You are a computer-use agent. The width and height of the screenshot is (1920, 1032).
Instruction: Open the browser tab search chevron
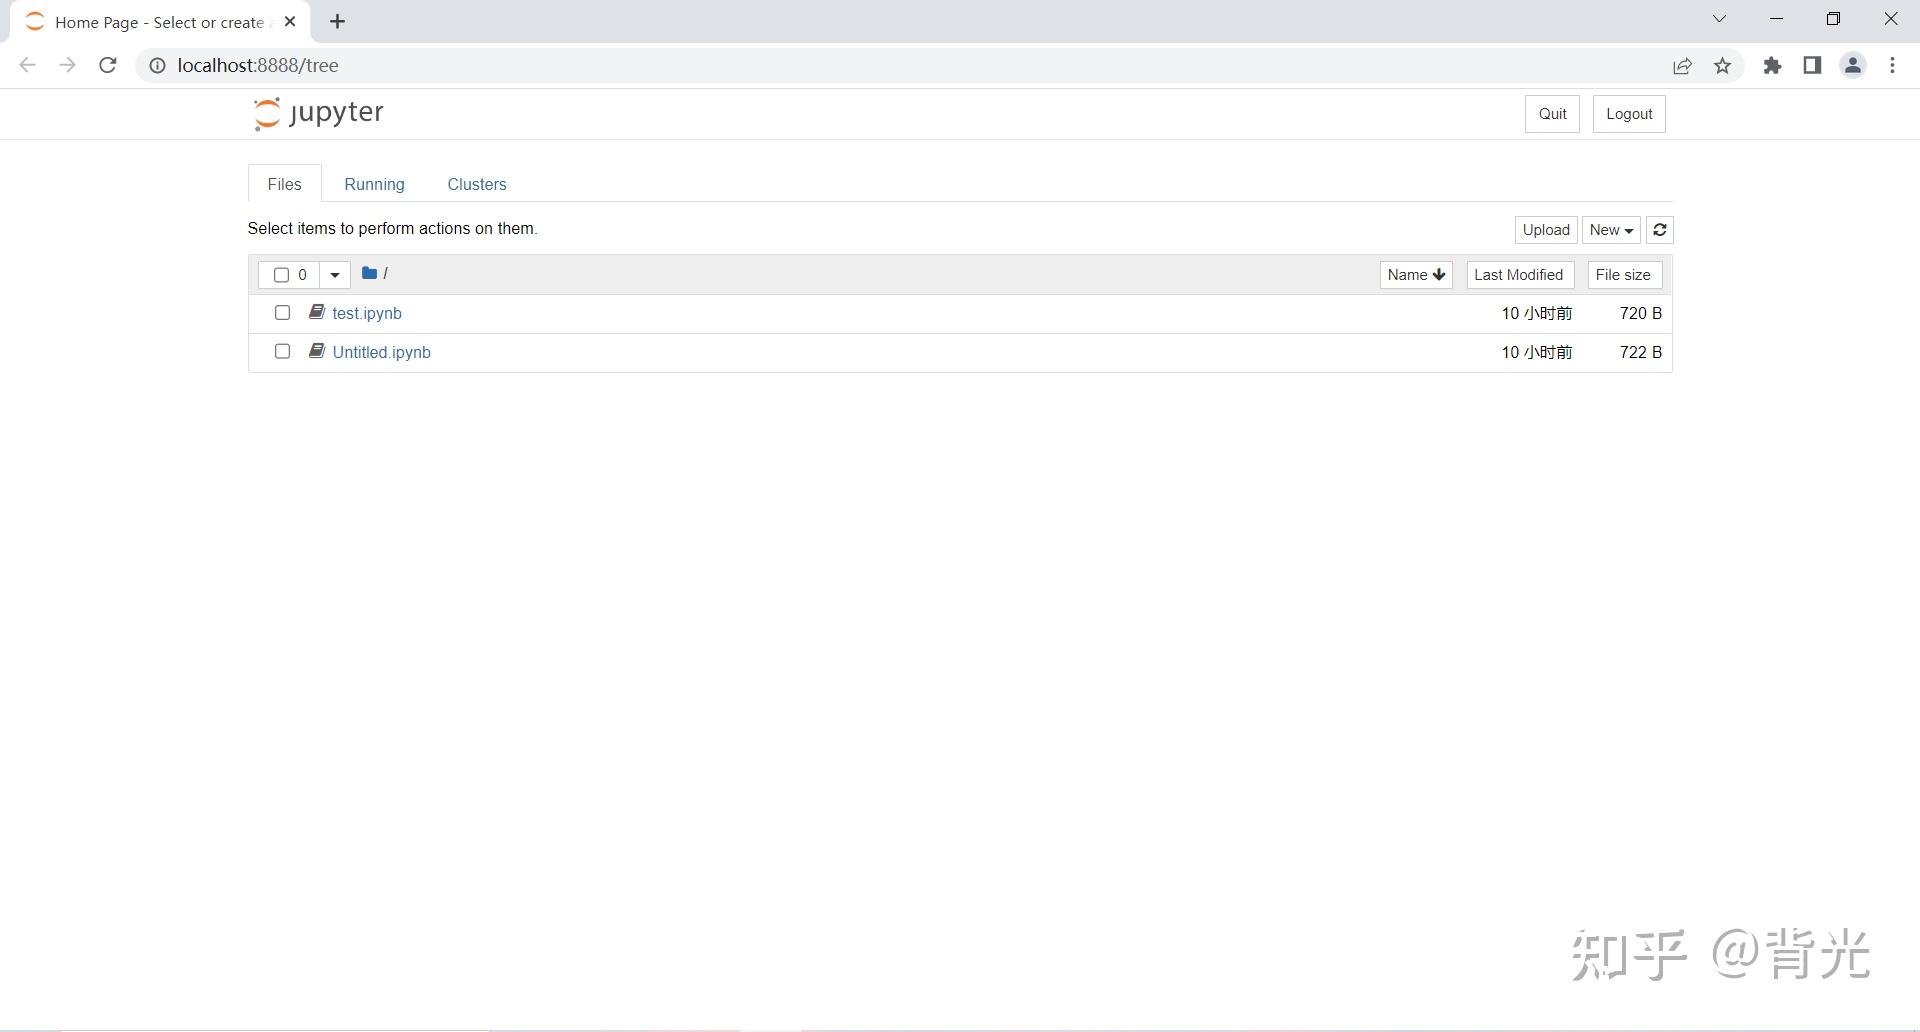coord(1719,18)
